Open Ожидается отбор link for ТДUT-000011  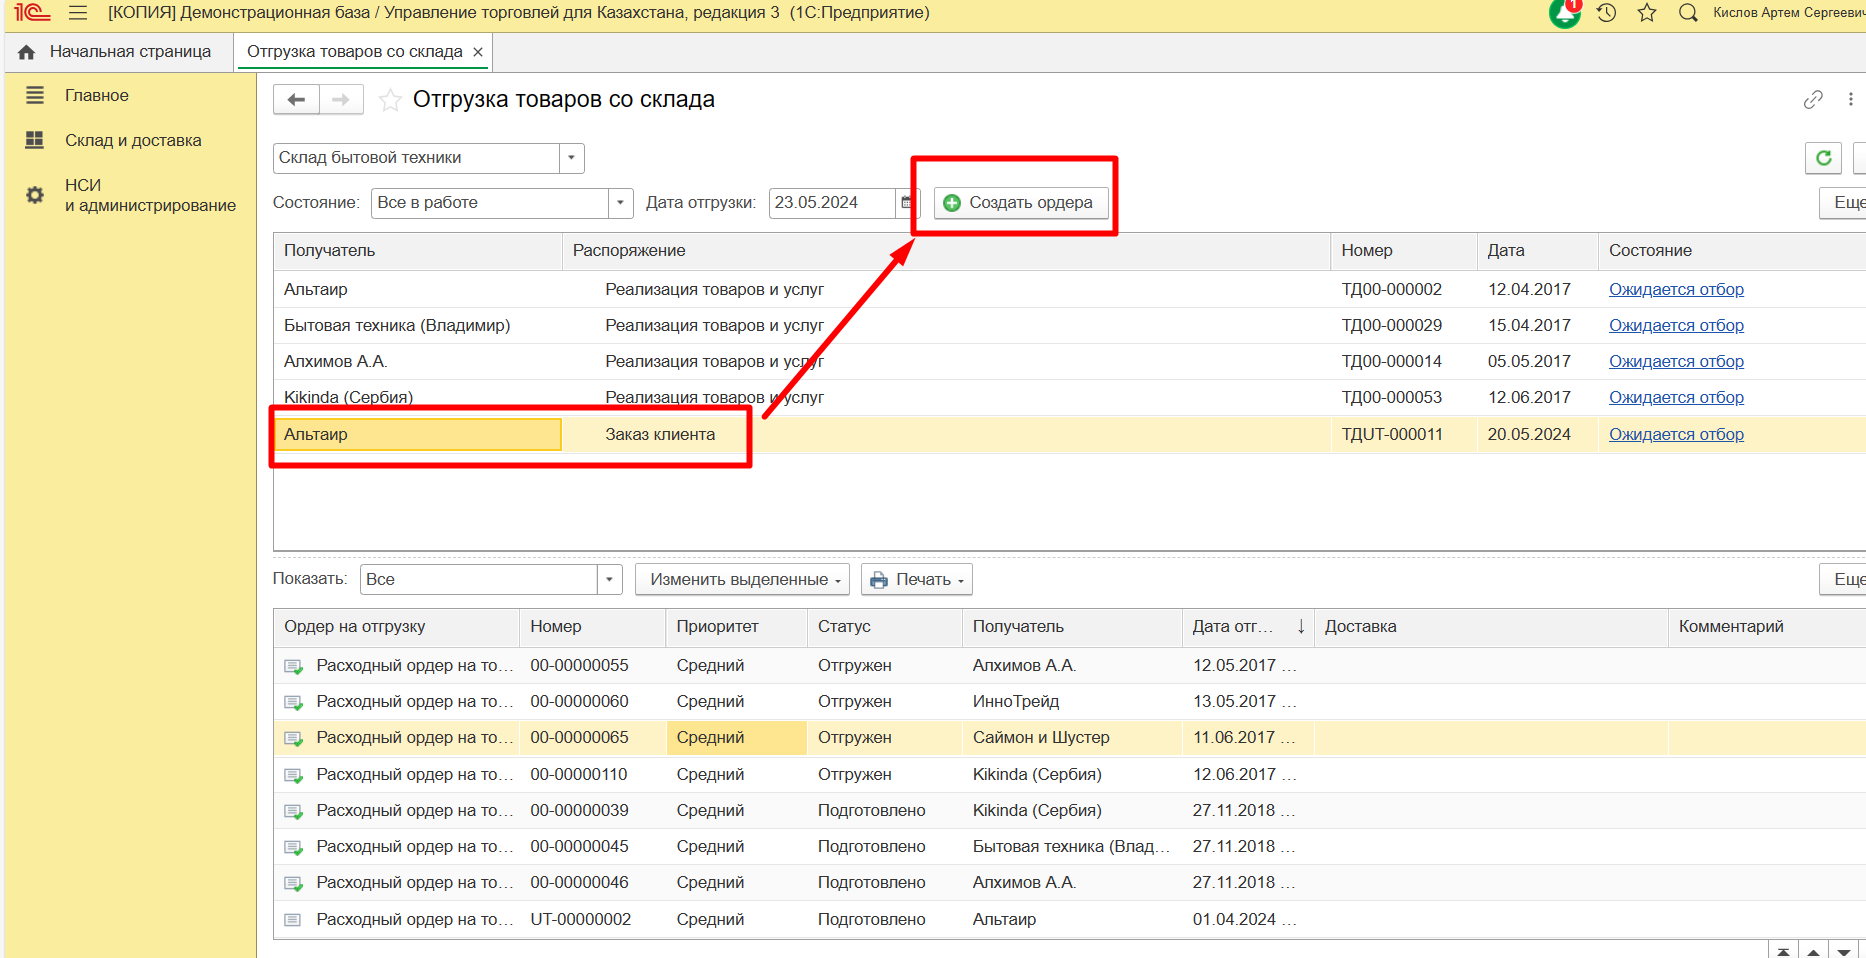pyautogui.click(x=1676, y=435)
